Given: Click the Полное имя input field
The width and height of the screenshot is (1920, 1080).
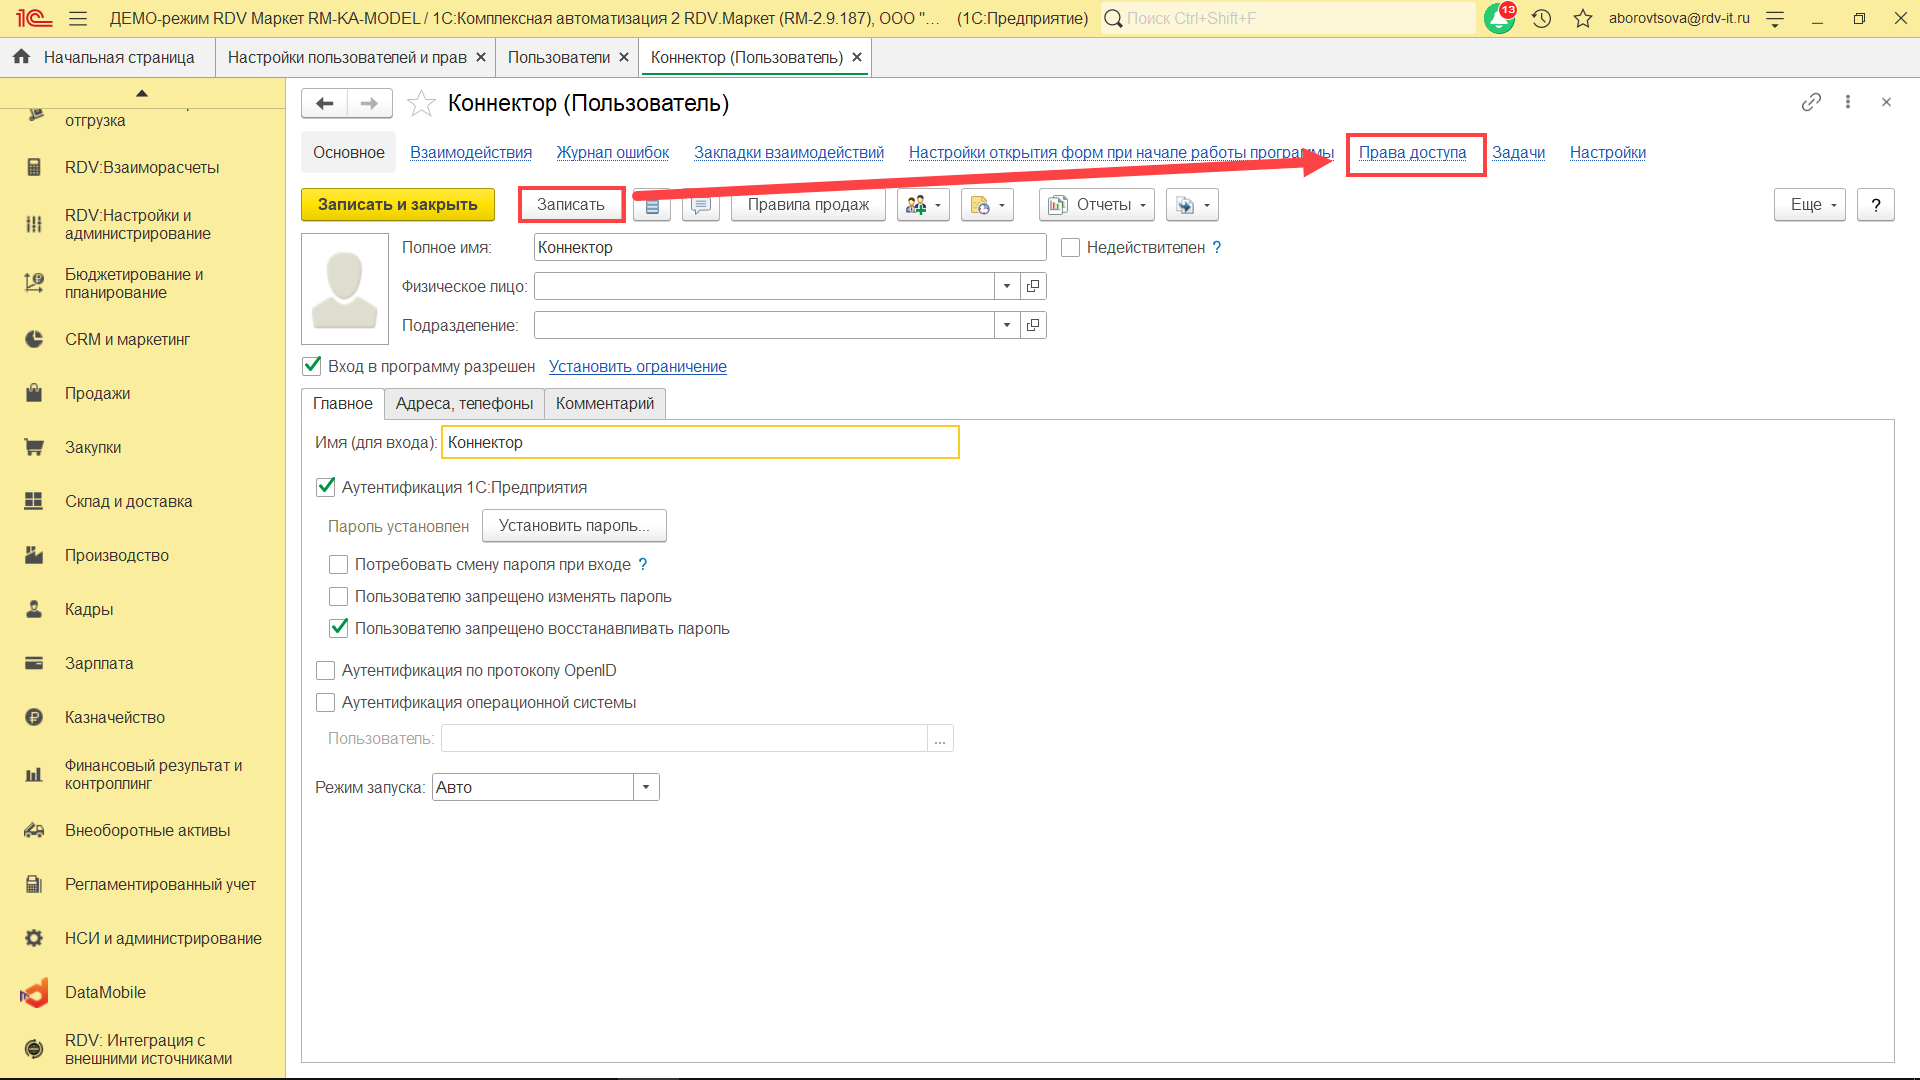Looking at the screenshot, I should tap(789, 247).
